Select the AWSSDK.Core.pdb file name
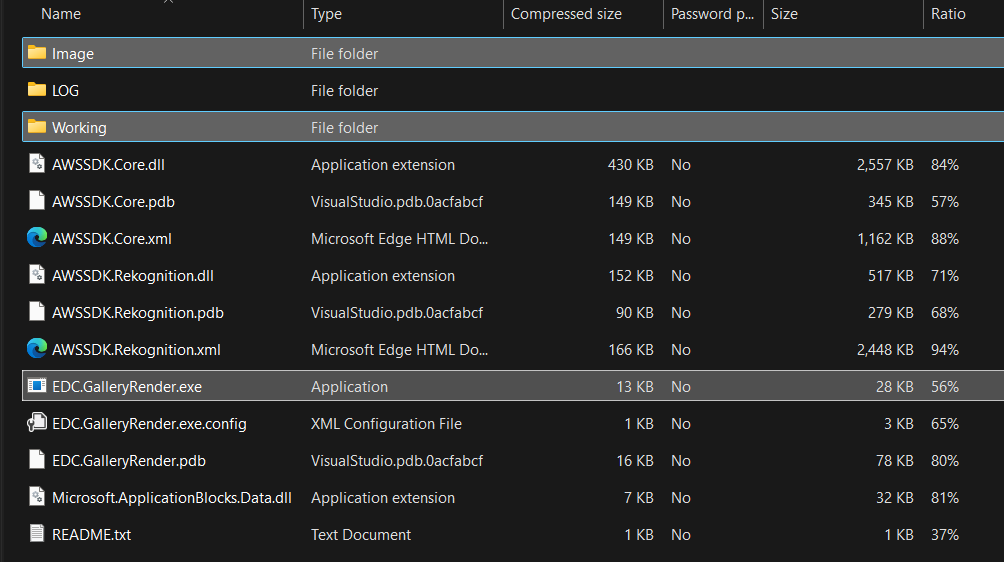This screenshot has width=1004, height=562. pos(113,202)
